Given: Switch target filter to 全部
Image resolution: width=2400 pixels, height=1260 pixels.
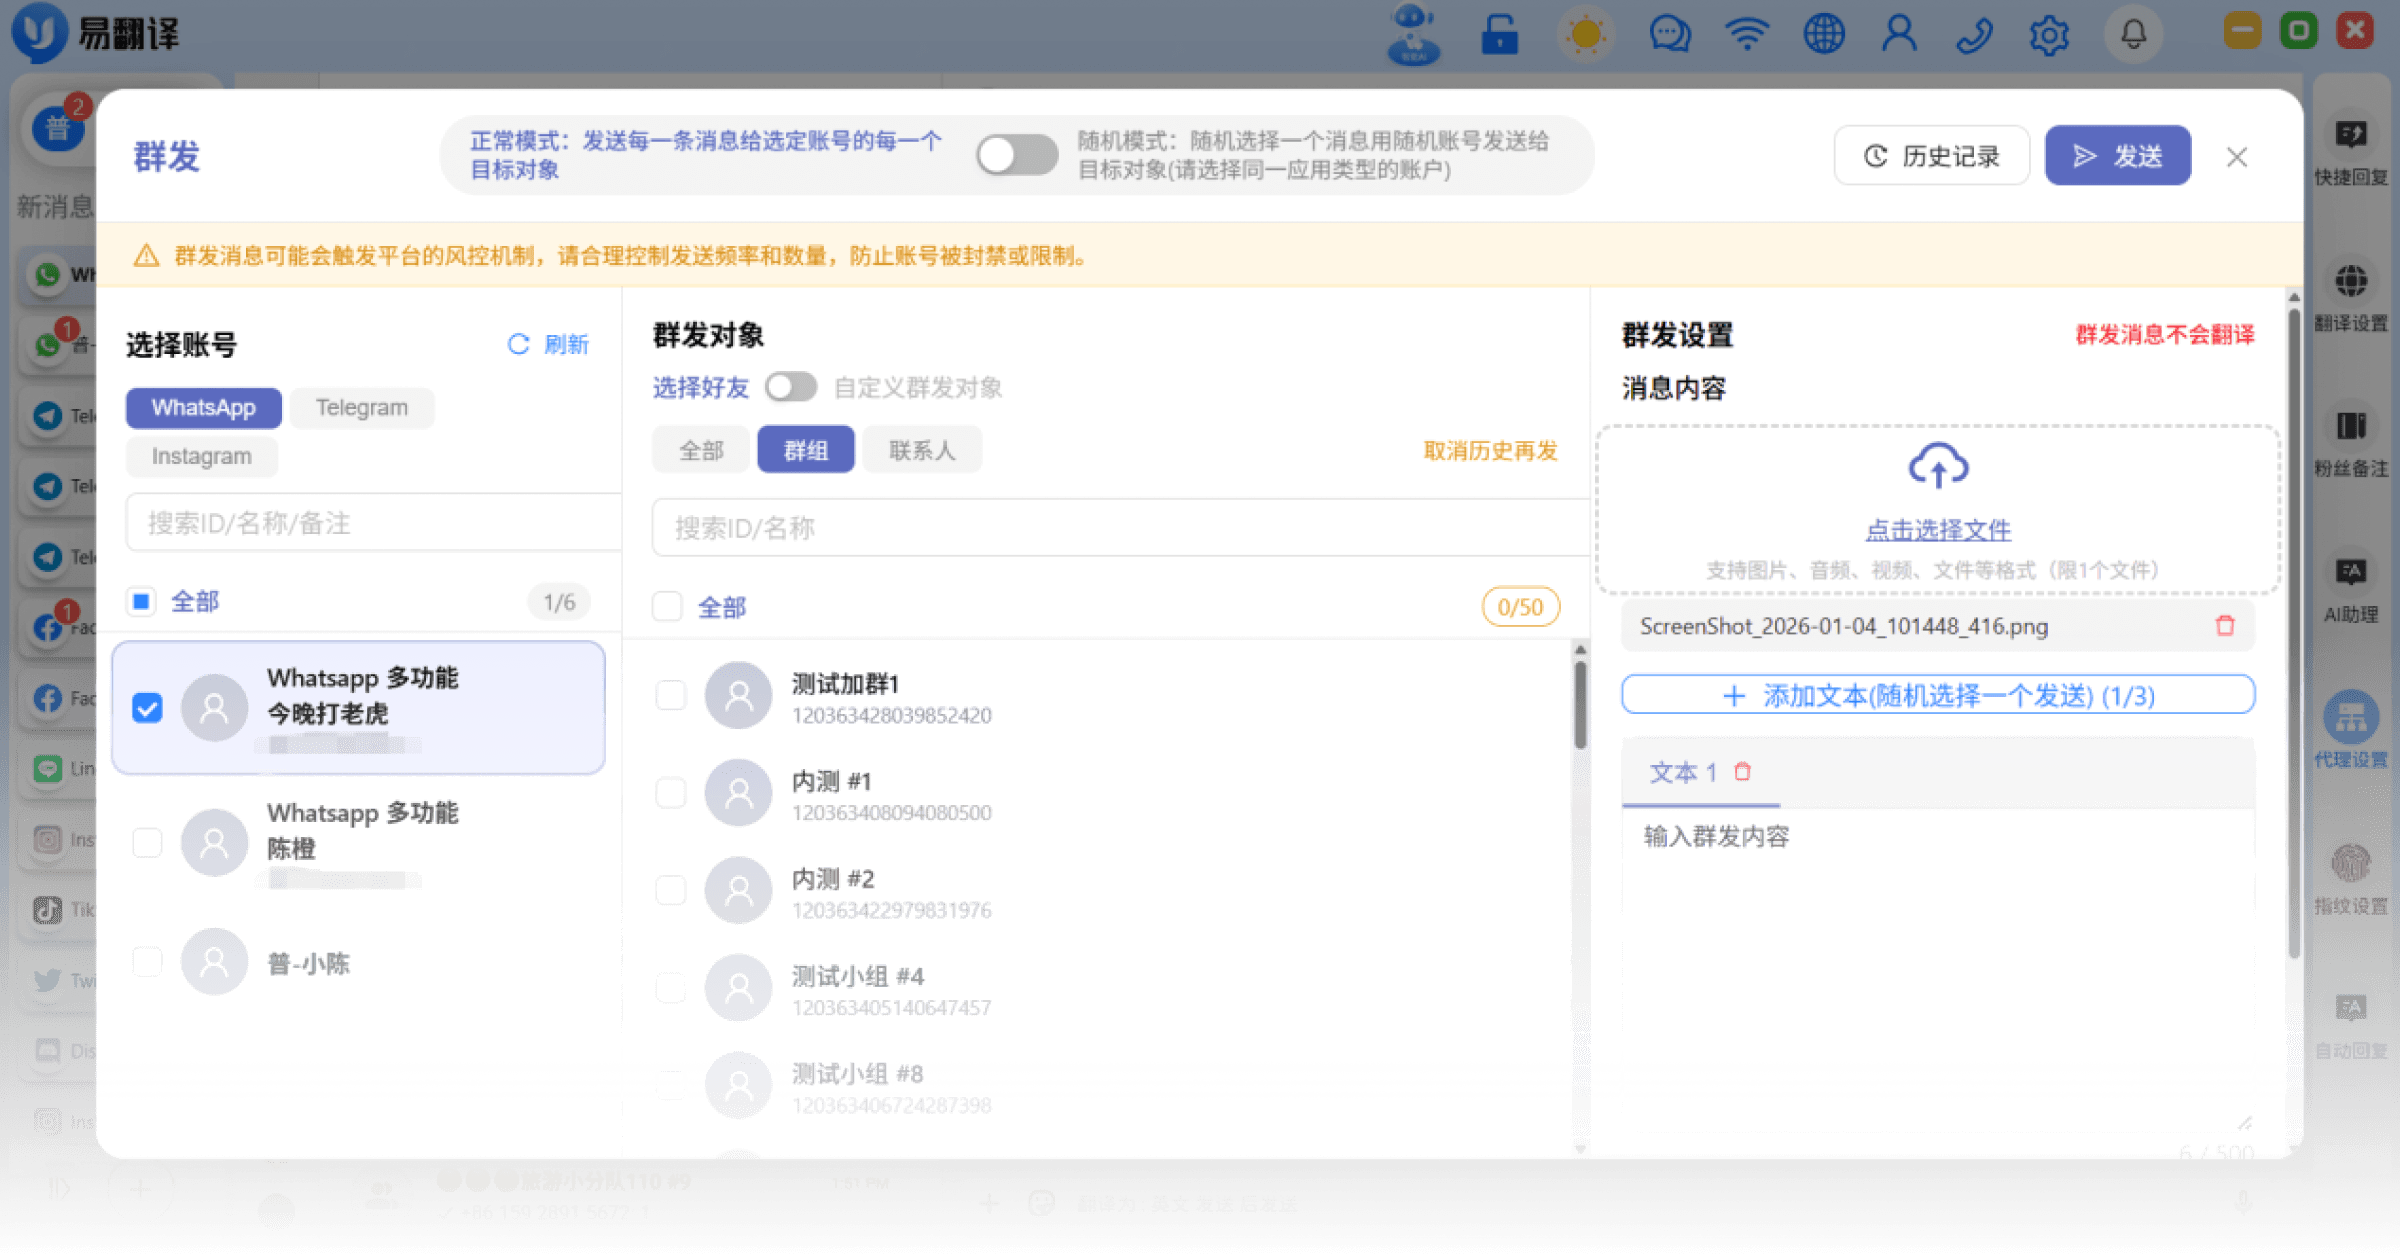Looking at the screenshot, I should point(701,450).
